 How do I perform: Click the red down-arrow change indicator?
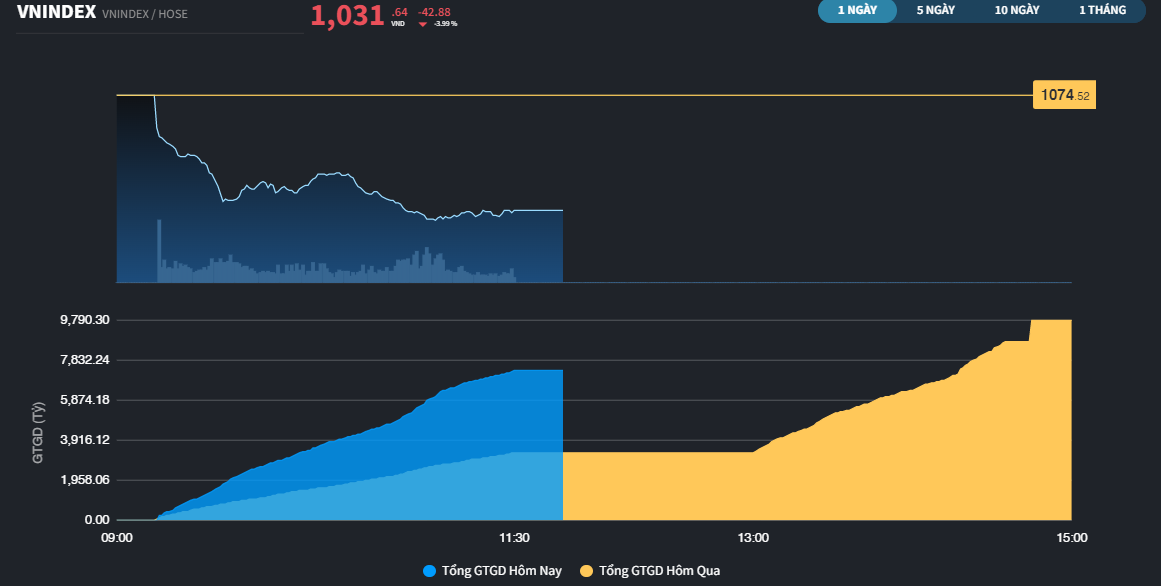[x=423, y=23]
